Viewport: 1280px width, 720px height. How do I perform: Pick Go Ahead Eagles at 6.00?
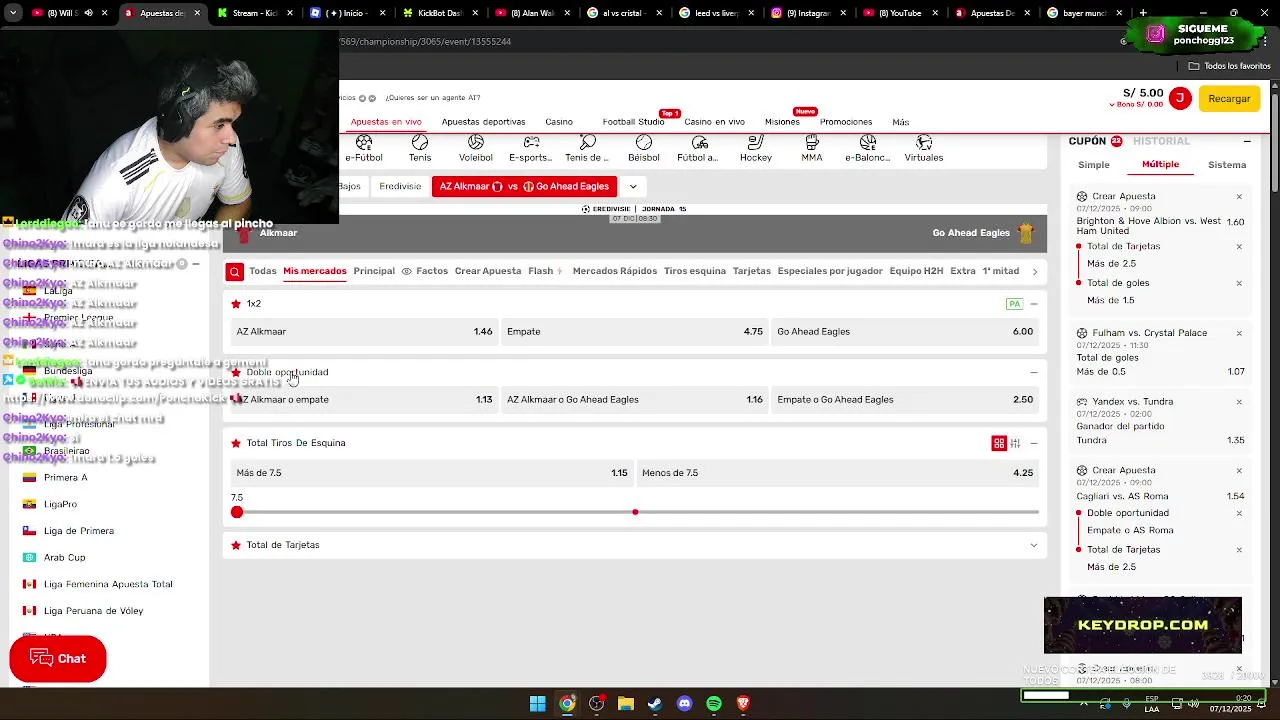(x=905, y=332)
